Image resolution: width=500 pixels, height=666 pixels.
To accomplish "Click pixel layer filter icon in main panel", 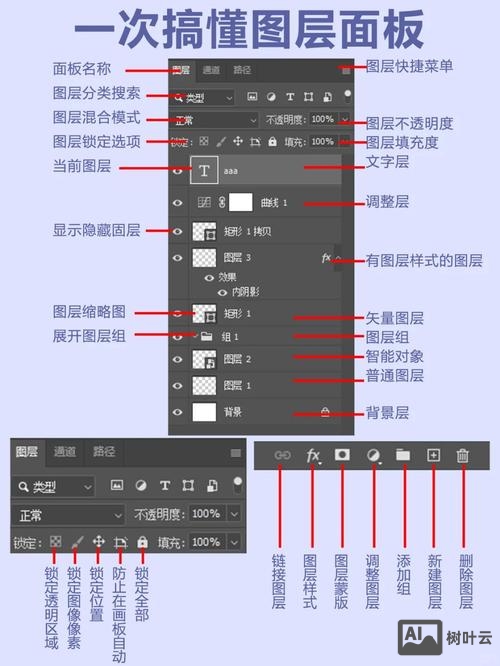I will click(252, 96).
